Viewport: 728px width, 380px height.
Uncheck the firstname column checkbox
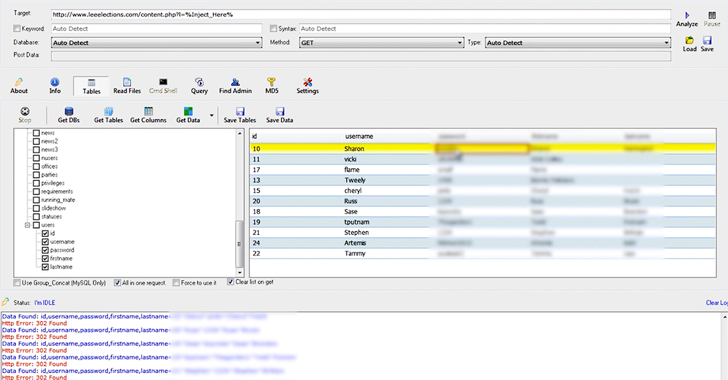(45, 258)
